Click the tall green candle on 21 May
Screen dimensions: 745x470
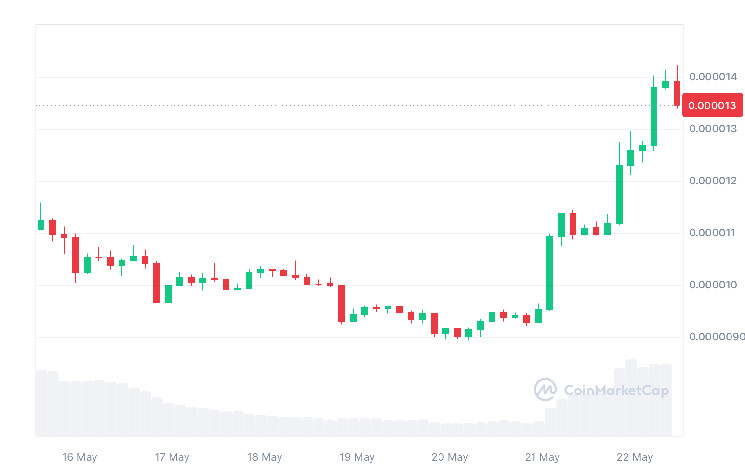pyautogui.click(x=549, y=272)
